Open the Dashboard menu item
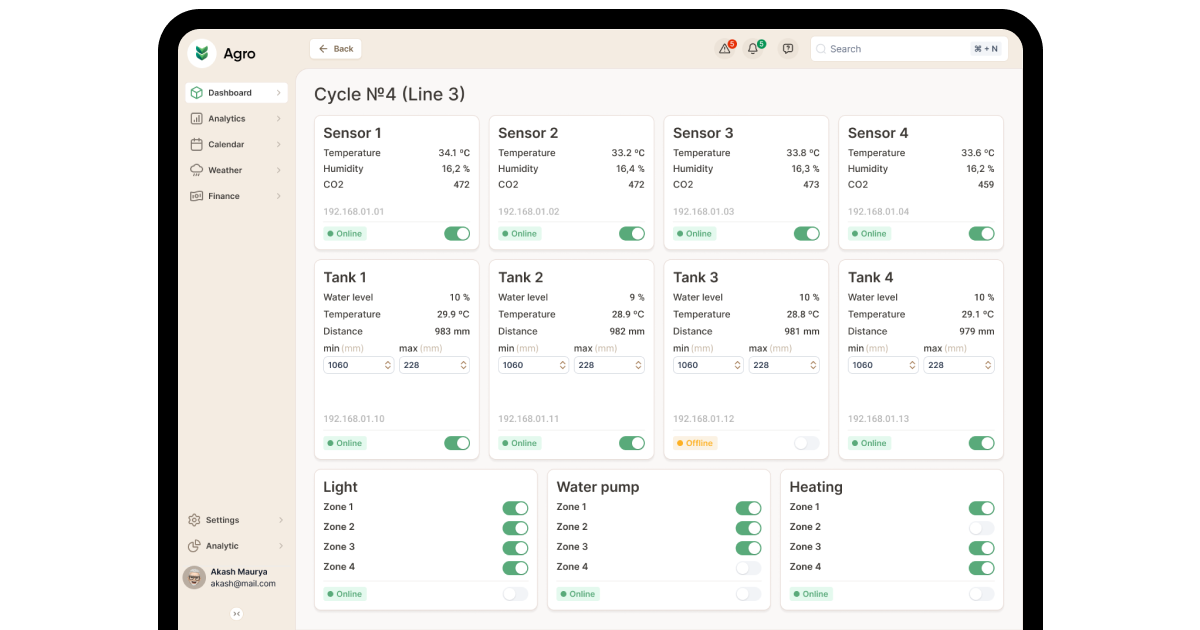Screen dimensions: 1200x630 (x=236, y=92)
